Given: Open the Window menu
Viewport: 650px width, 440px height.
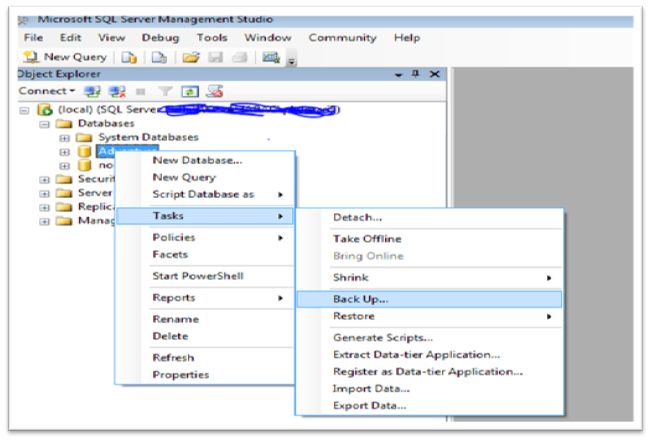Looking at the screenshot, I should (x=268, y=38).
